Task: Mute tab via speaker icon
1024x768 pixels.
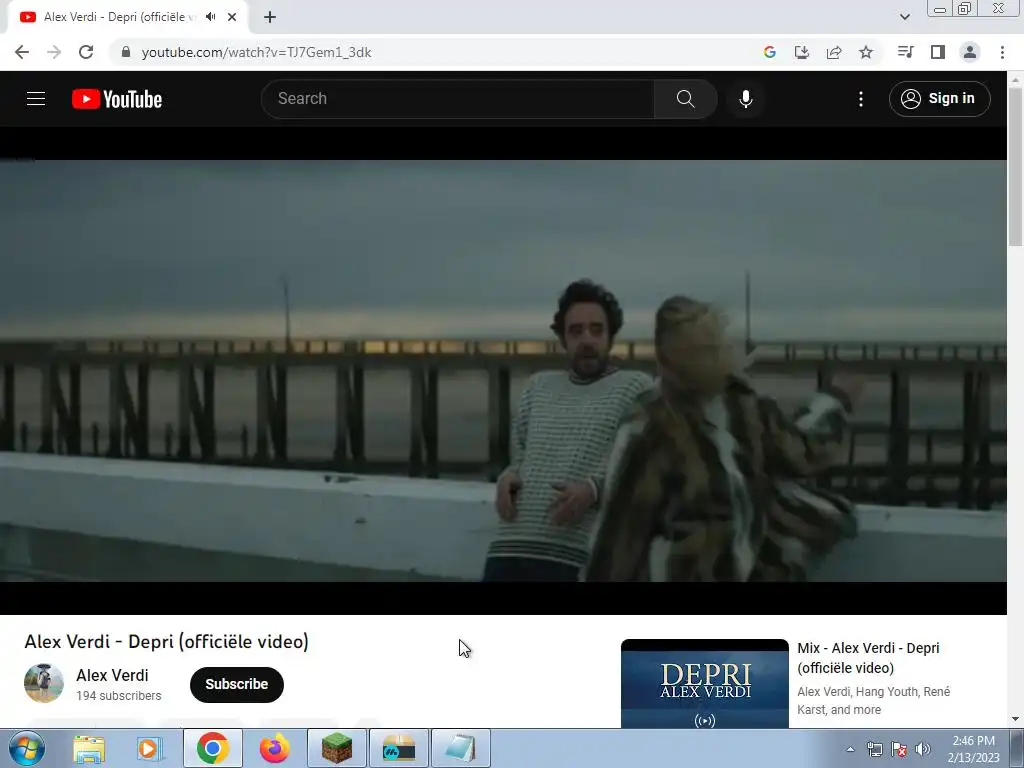Action: point(210,17)
